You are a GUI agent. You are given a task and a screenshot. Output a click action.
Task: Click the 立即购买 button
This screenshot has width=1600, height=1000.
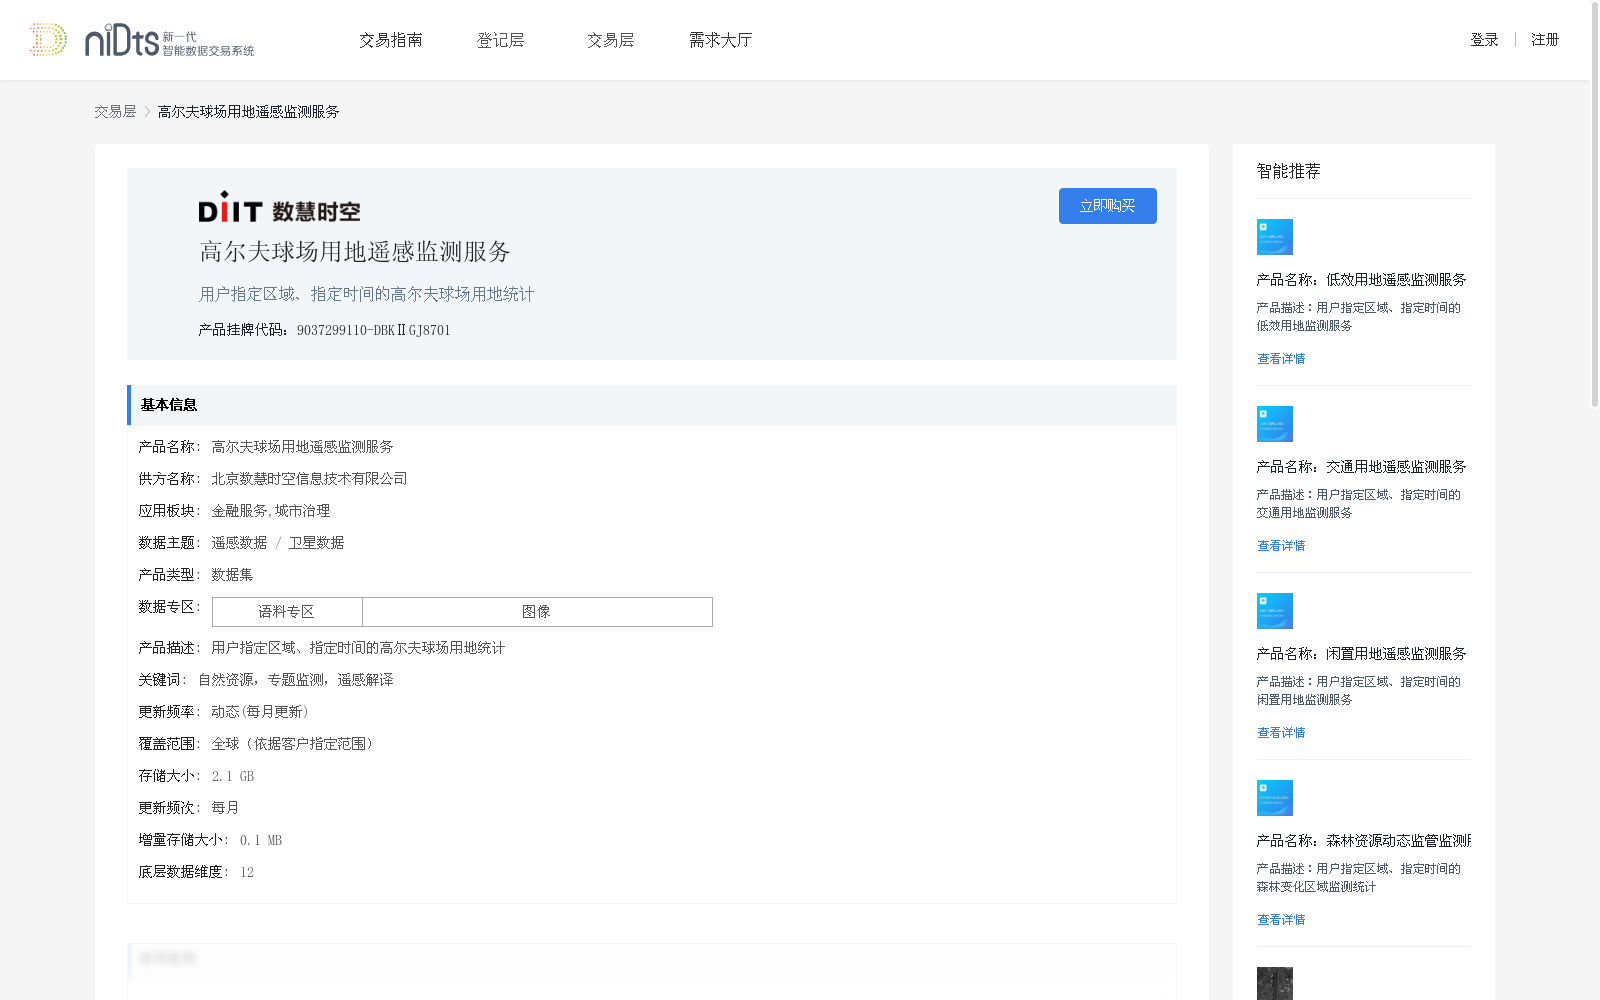click(x=1108, y=206)
